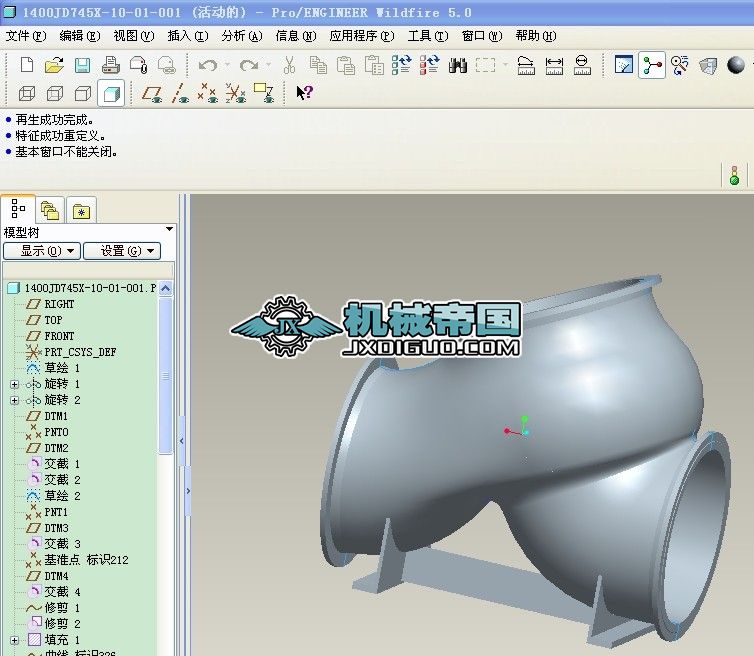The image size is (754, 656).
Task: Open the 视图(V) menu
Action: click(134, 36)
